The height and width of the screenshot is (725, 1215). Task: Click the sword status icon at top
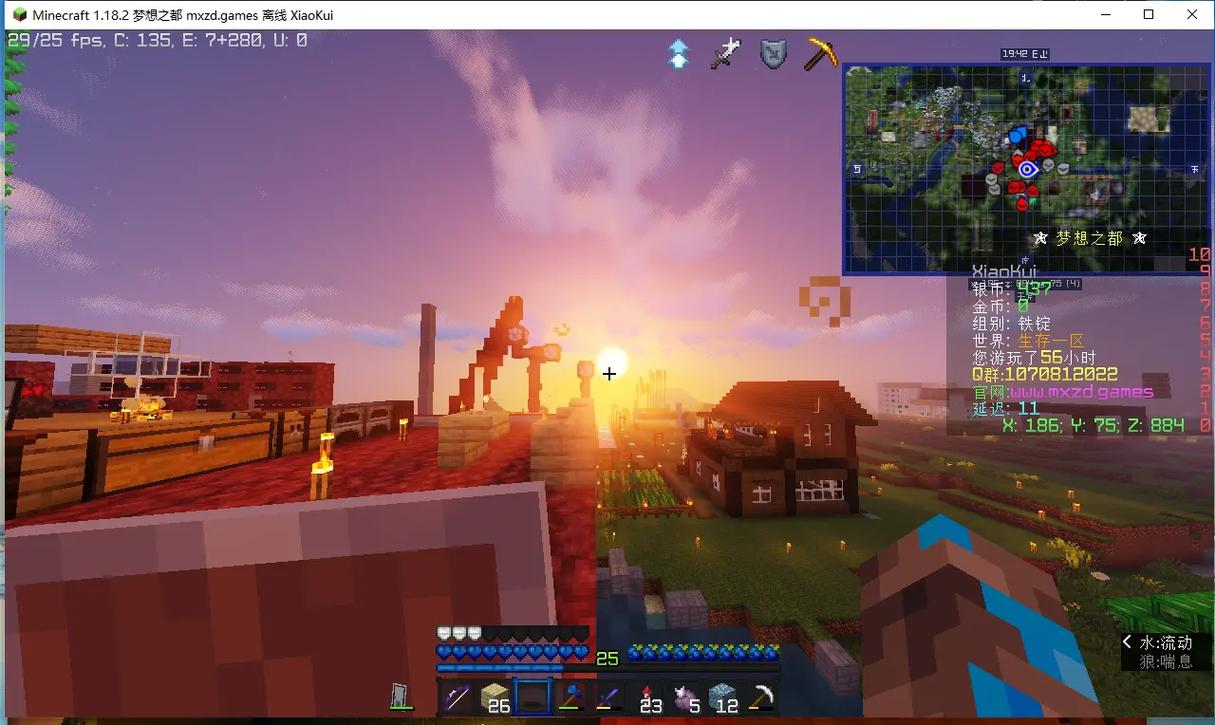coord(726,53)
